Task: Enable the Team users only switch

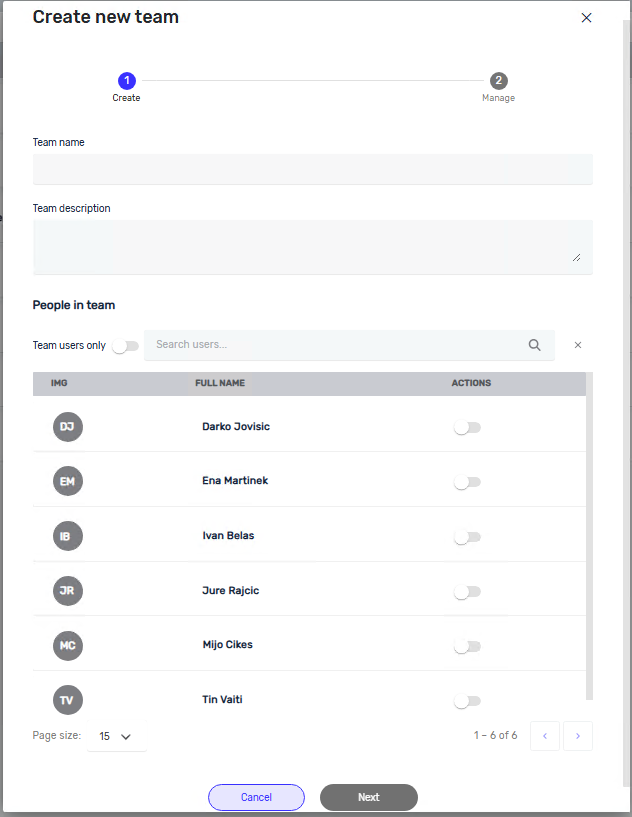Action: click(x=125, y=346)
